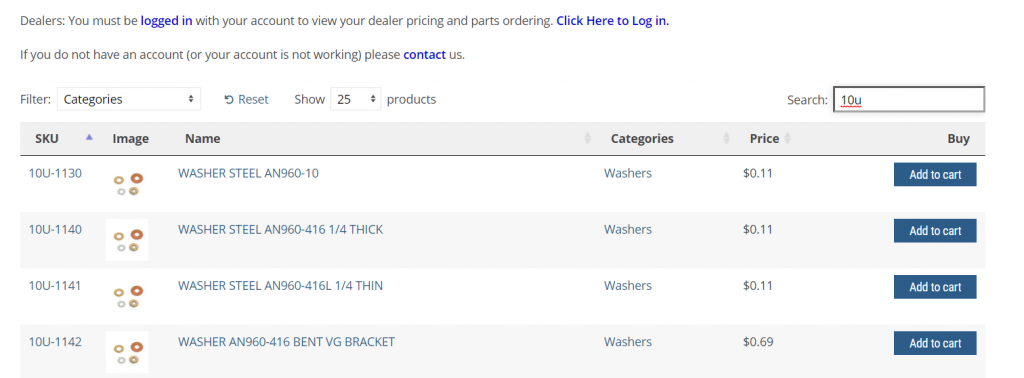1024x378 pixels.
Task: Open the 'logged in' link
Action: point(167,20)
